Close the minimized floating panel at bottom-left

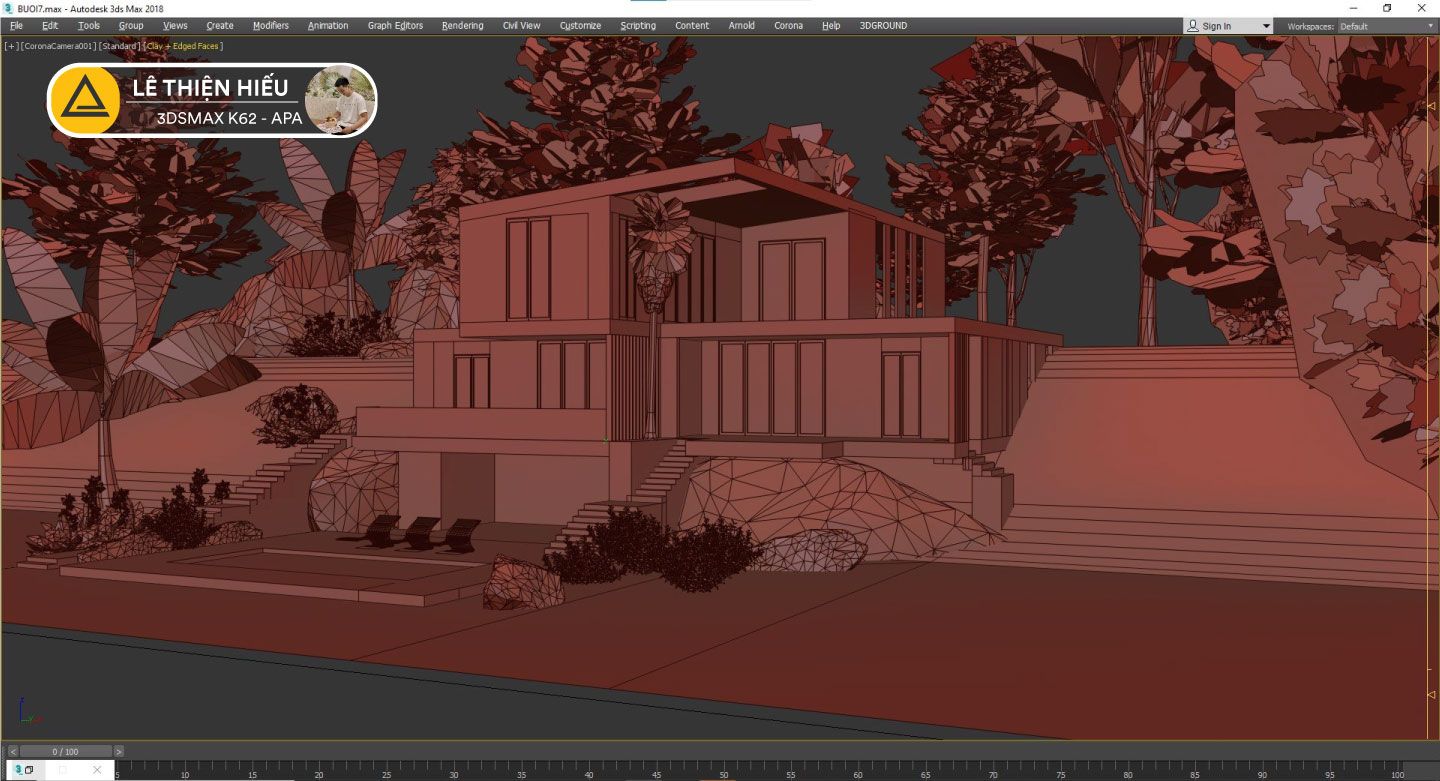tap(97, 770)
